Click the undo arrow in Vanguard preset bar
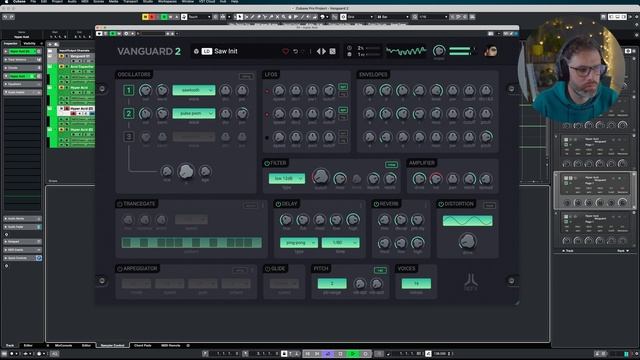 295,51
